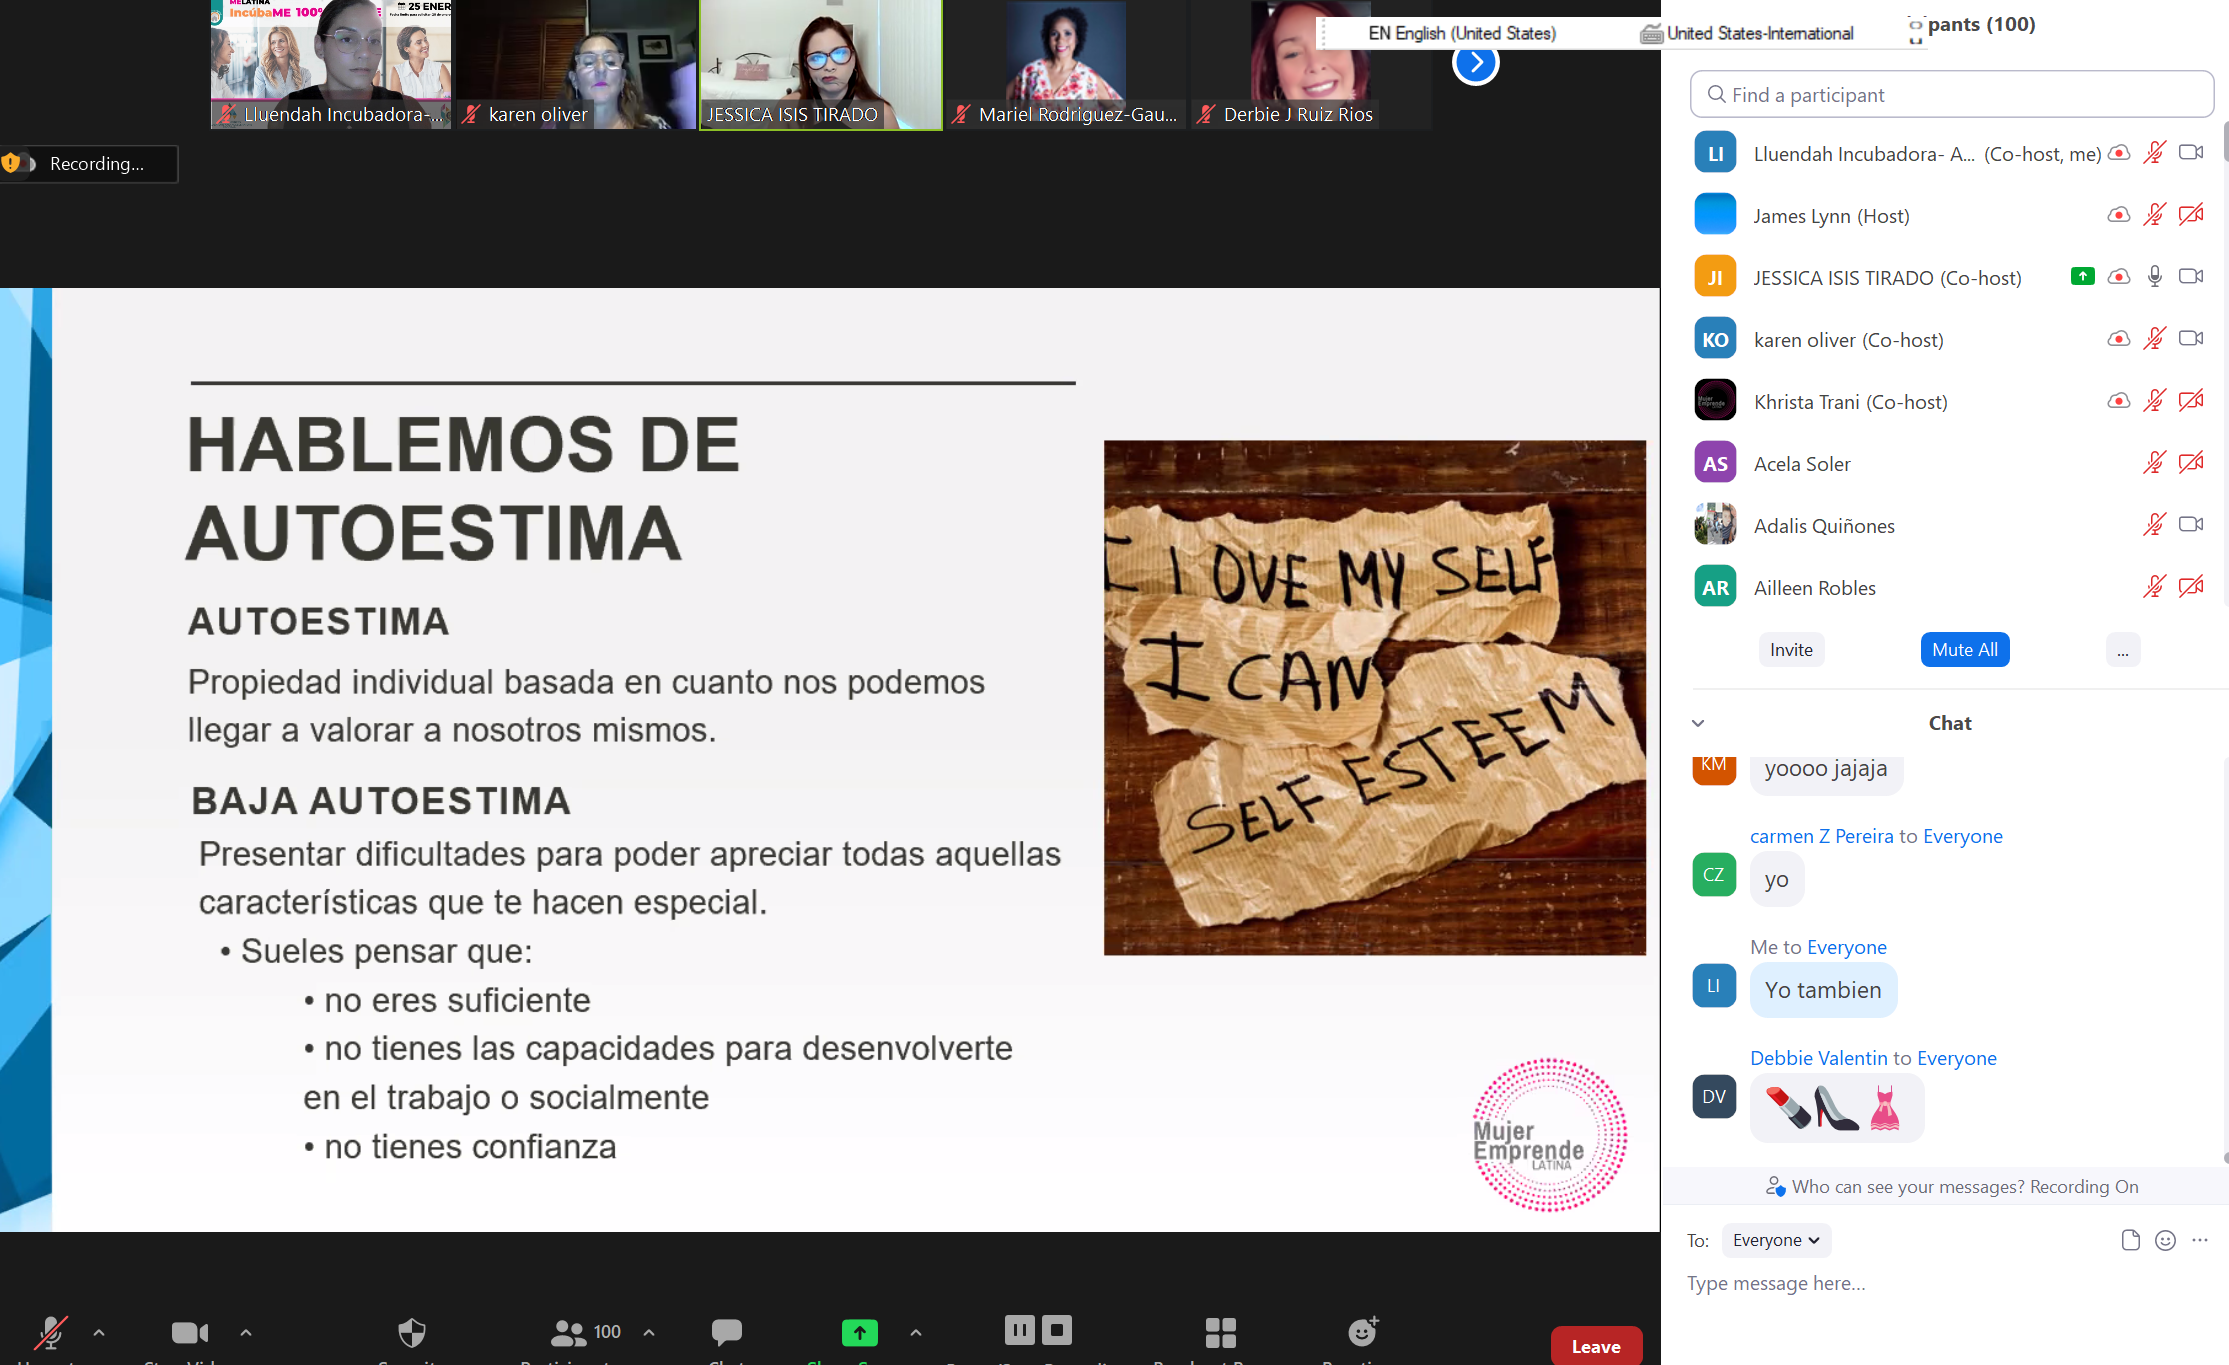Screen dimensions: 2229x1365
Task: Open Breakout Rooms grid icon
Action: (x=1221, y=1332)
